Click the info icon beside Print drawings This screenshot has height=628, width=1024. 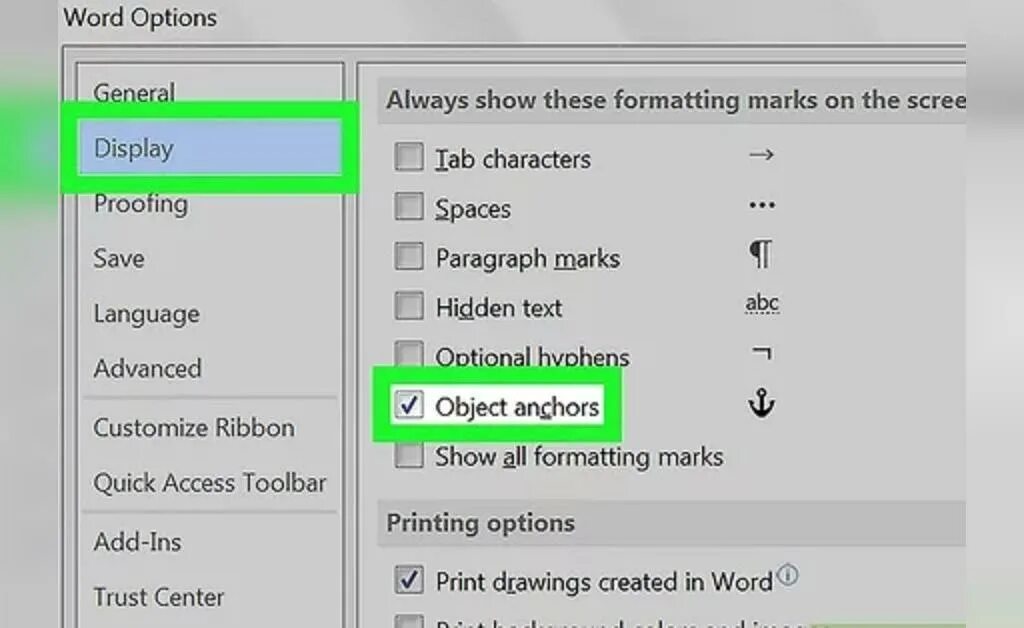(788, 575)
